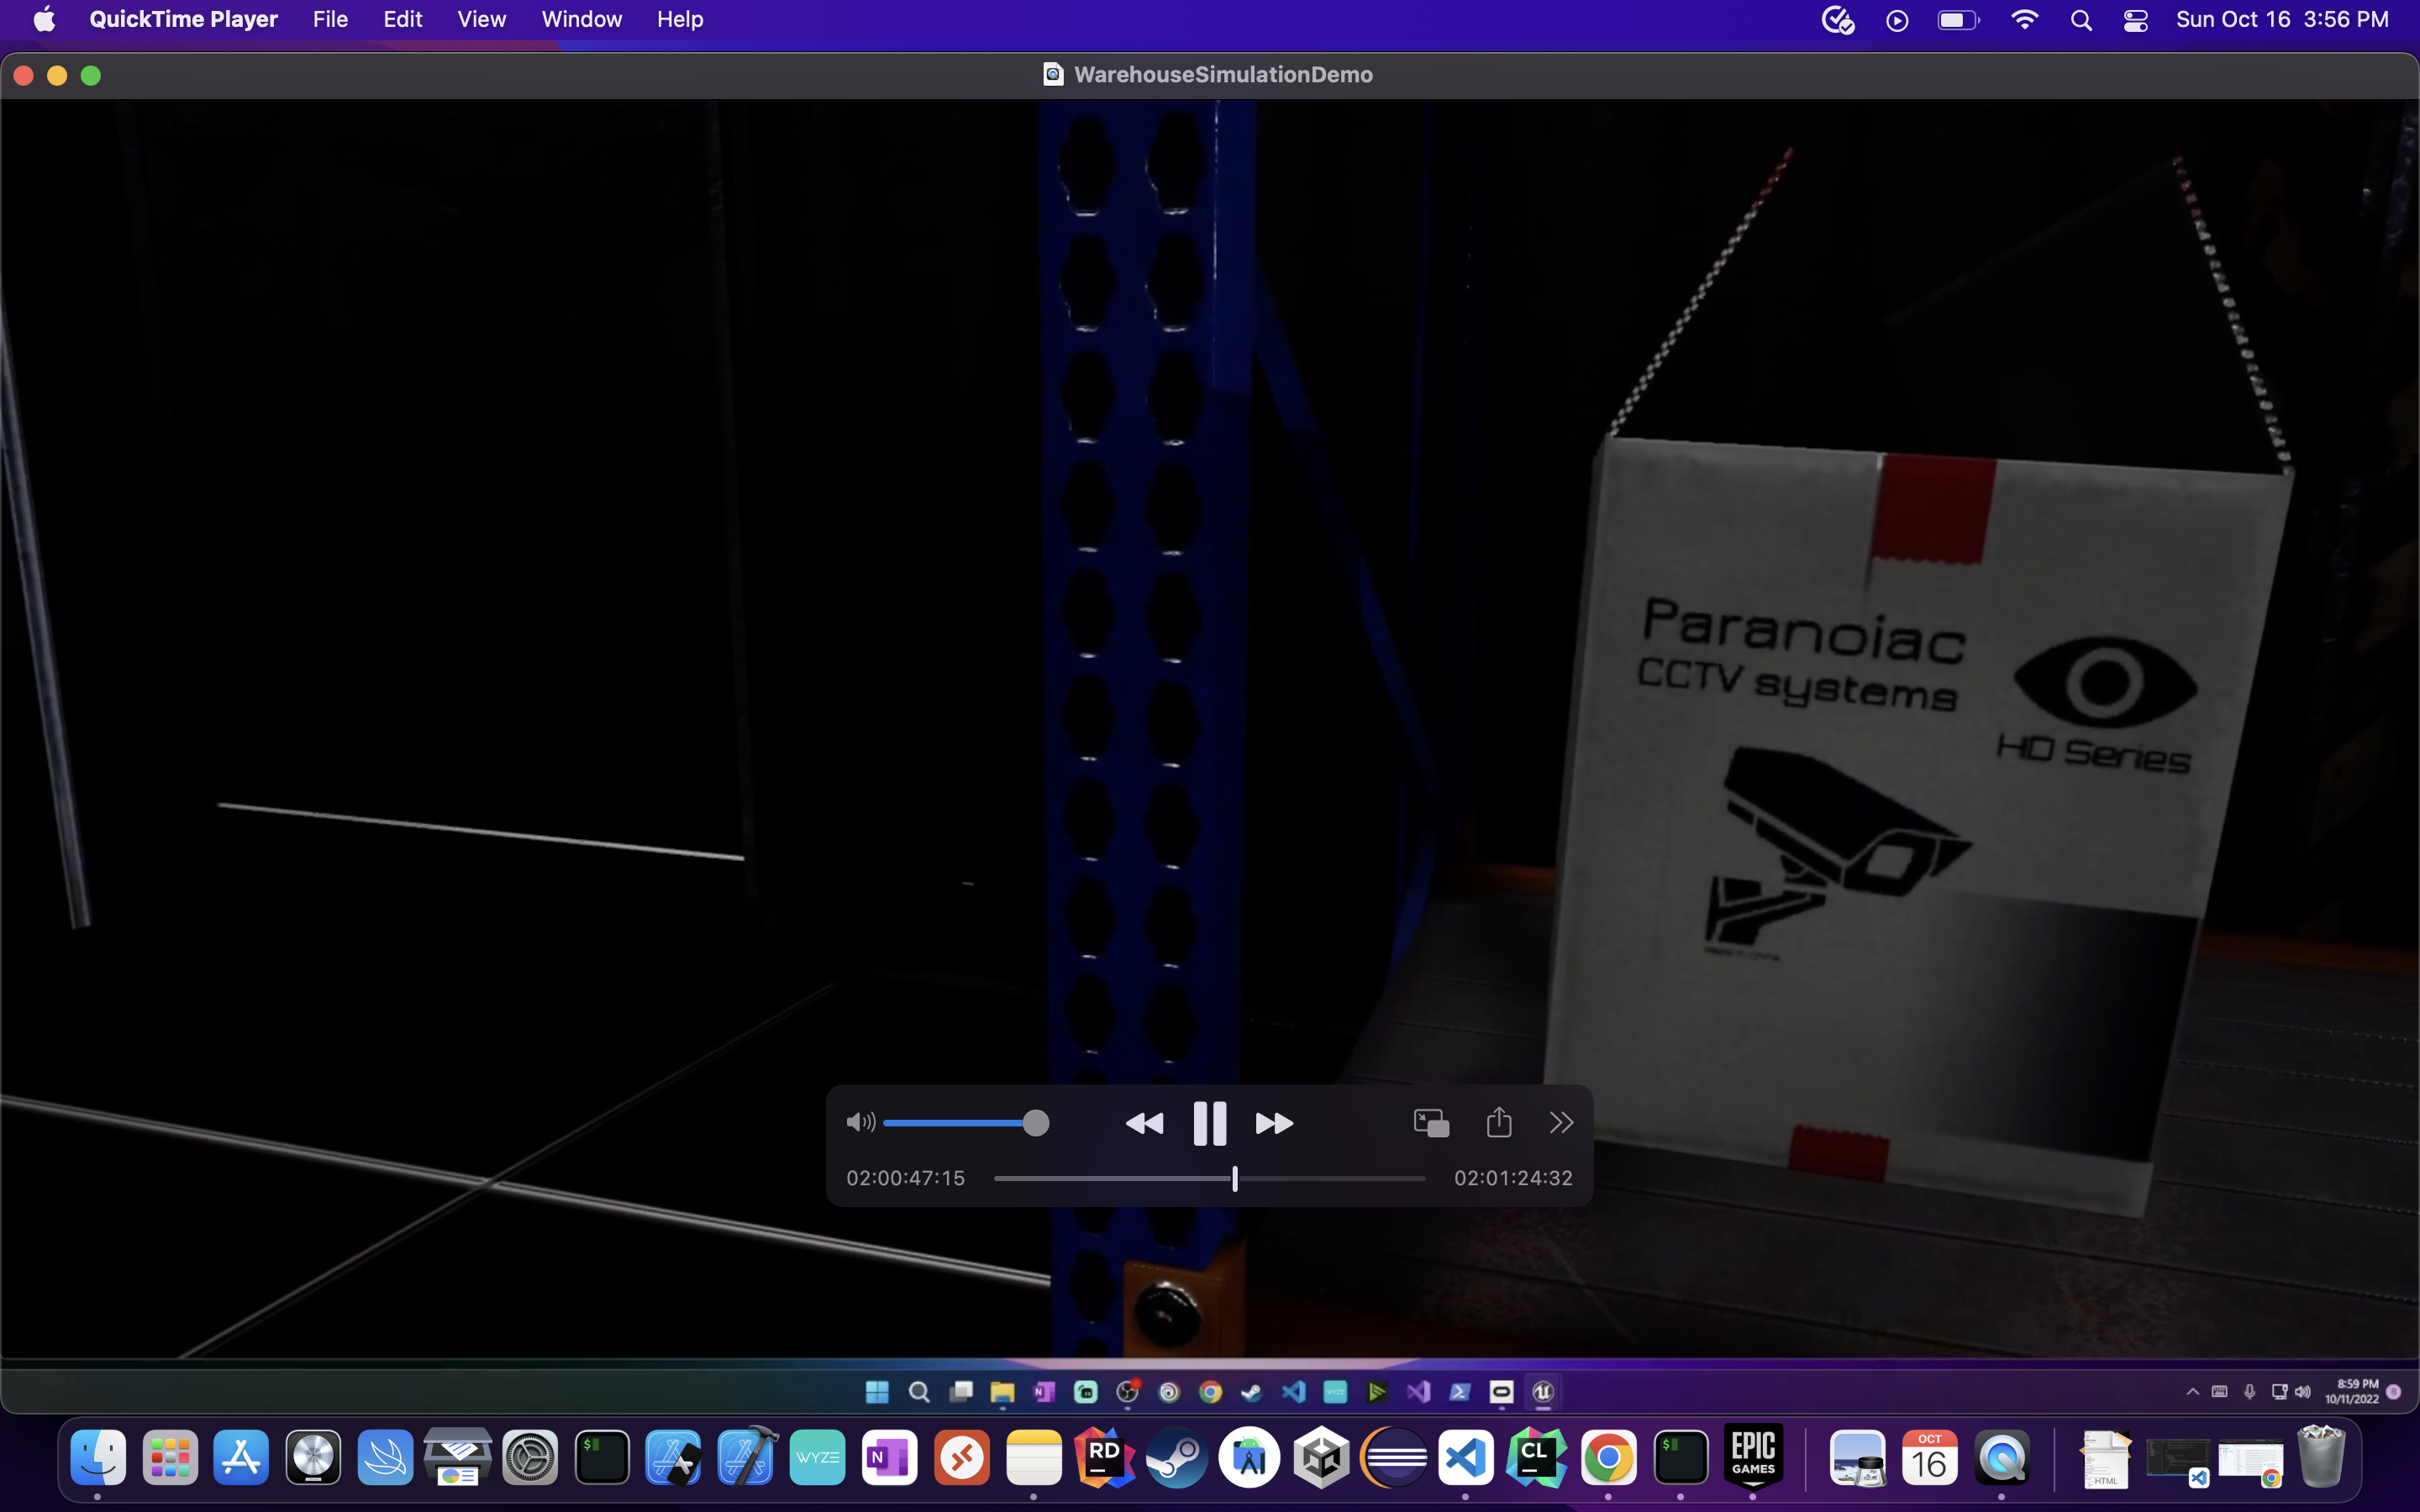Open Wyze app from the Dock
Image resolution: width=2420 pixels, height=1512 pixels.
pyautogui.click(x=818, y=1458)
